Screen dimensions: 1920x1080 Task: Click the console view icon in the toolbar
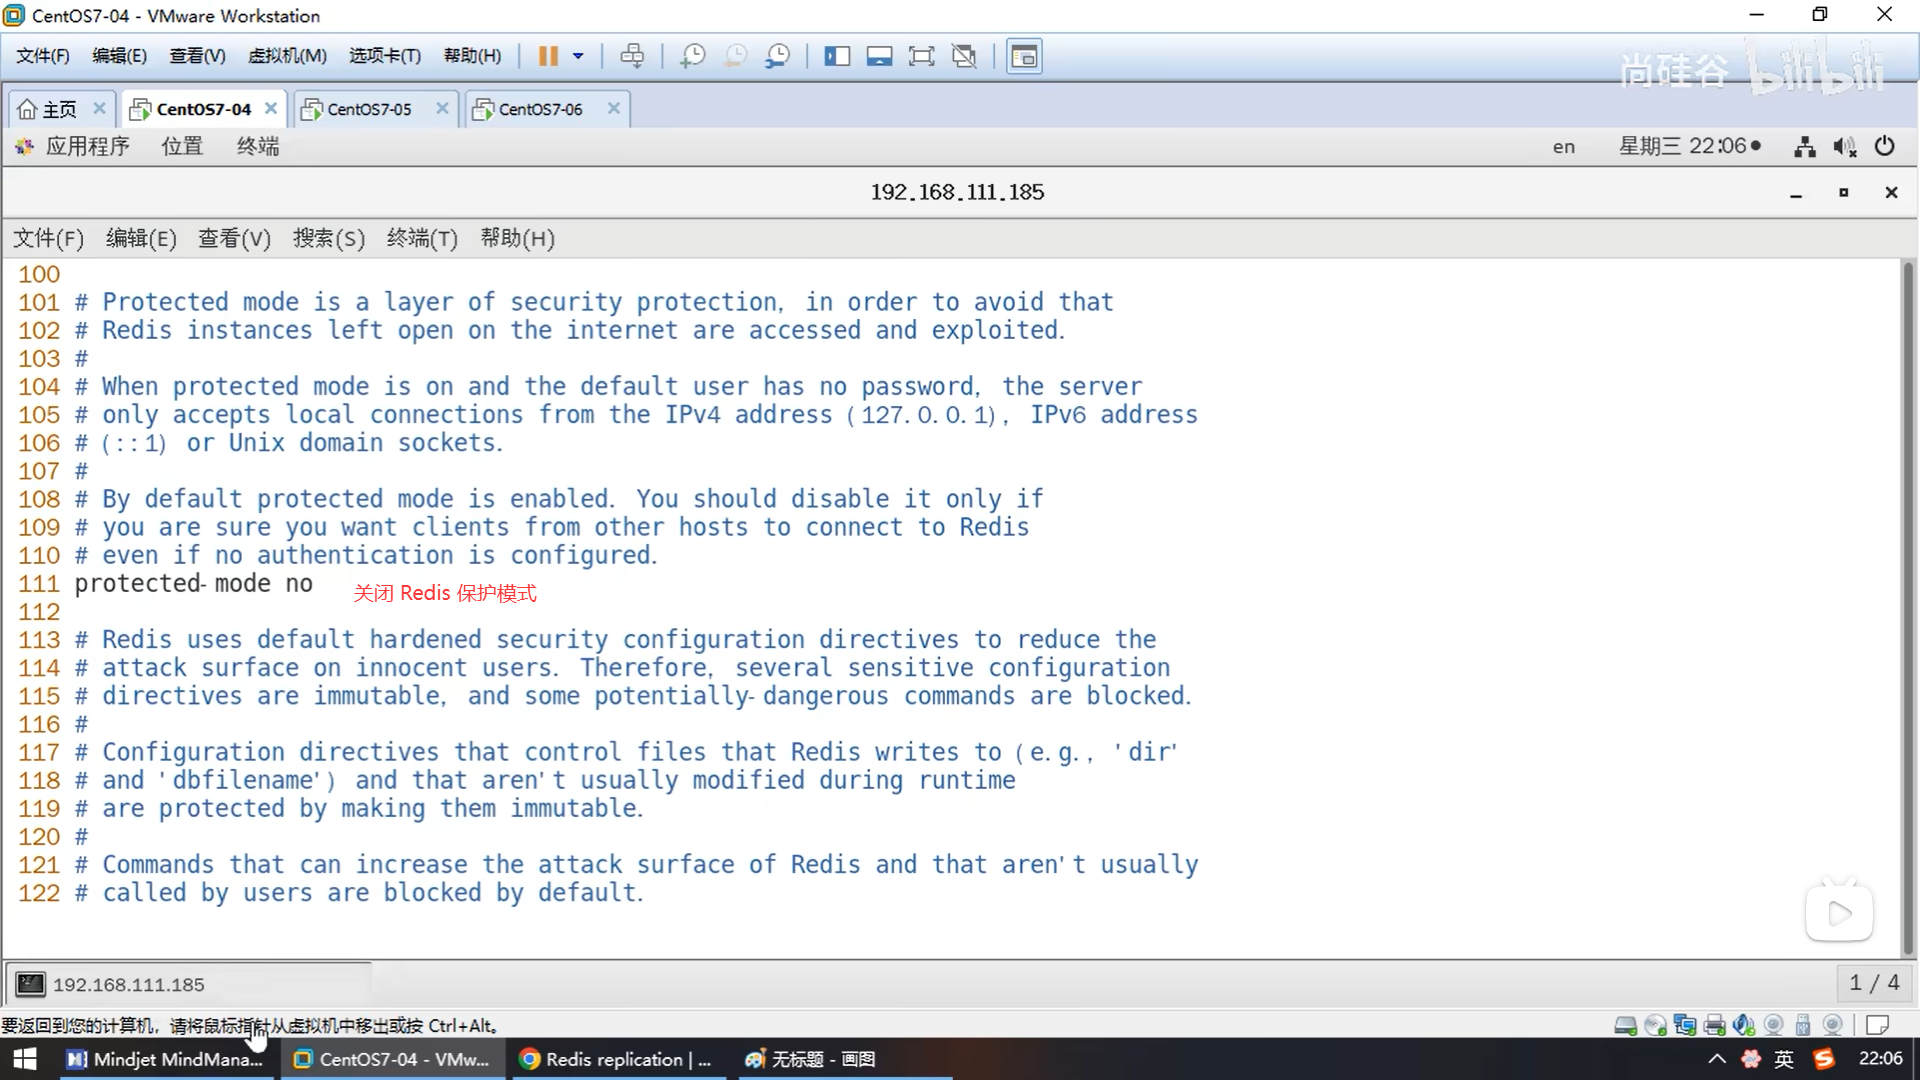[x=1024, y=56]
